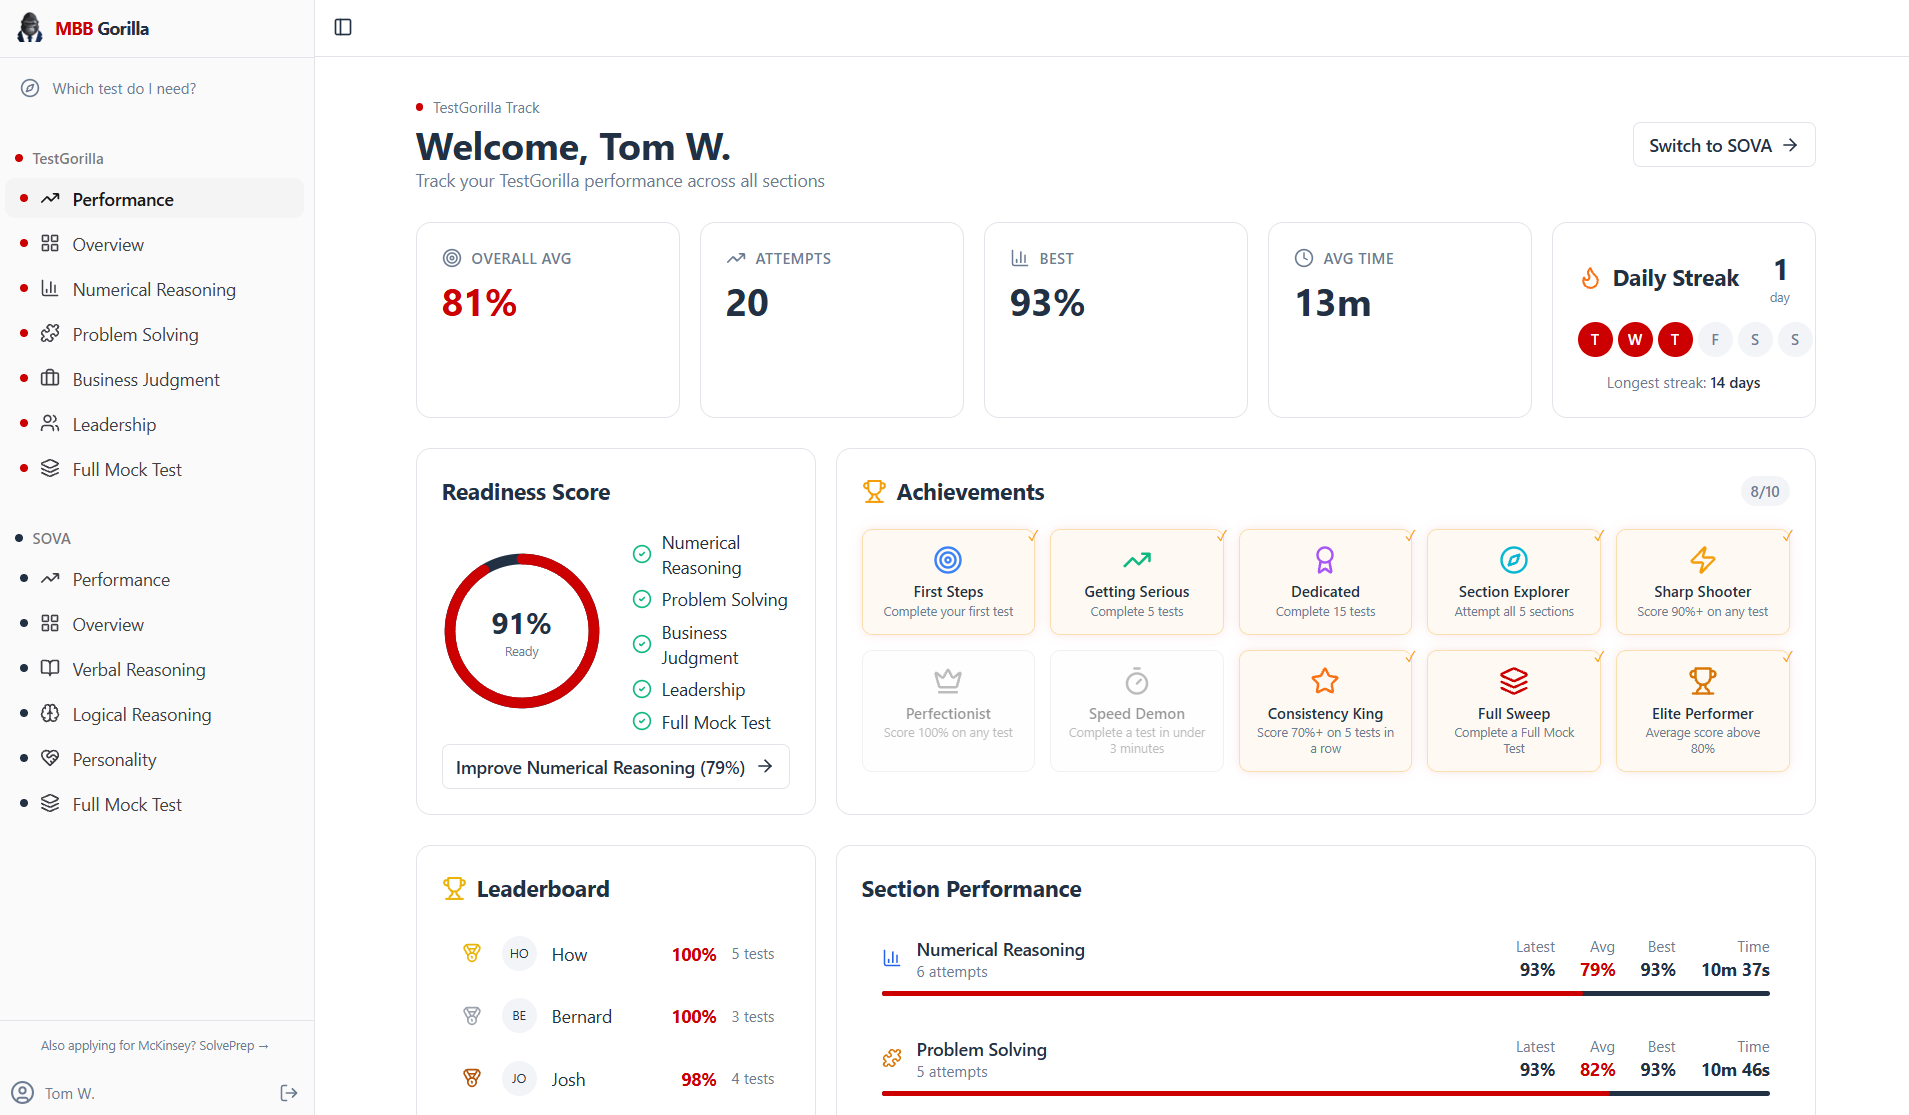Click the stopwatch icon on the Speed Demon card
The image size is (1909, 1115).
click(x=1137, y=681)
